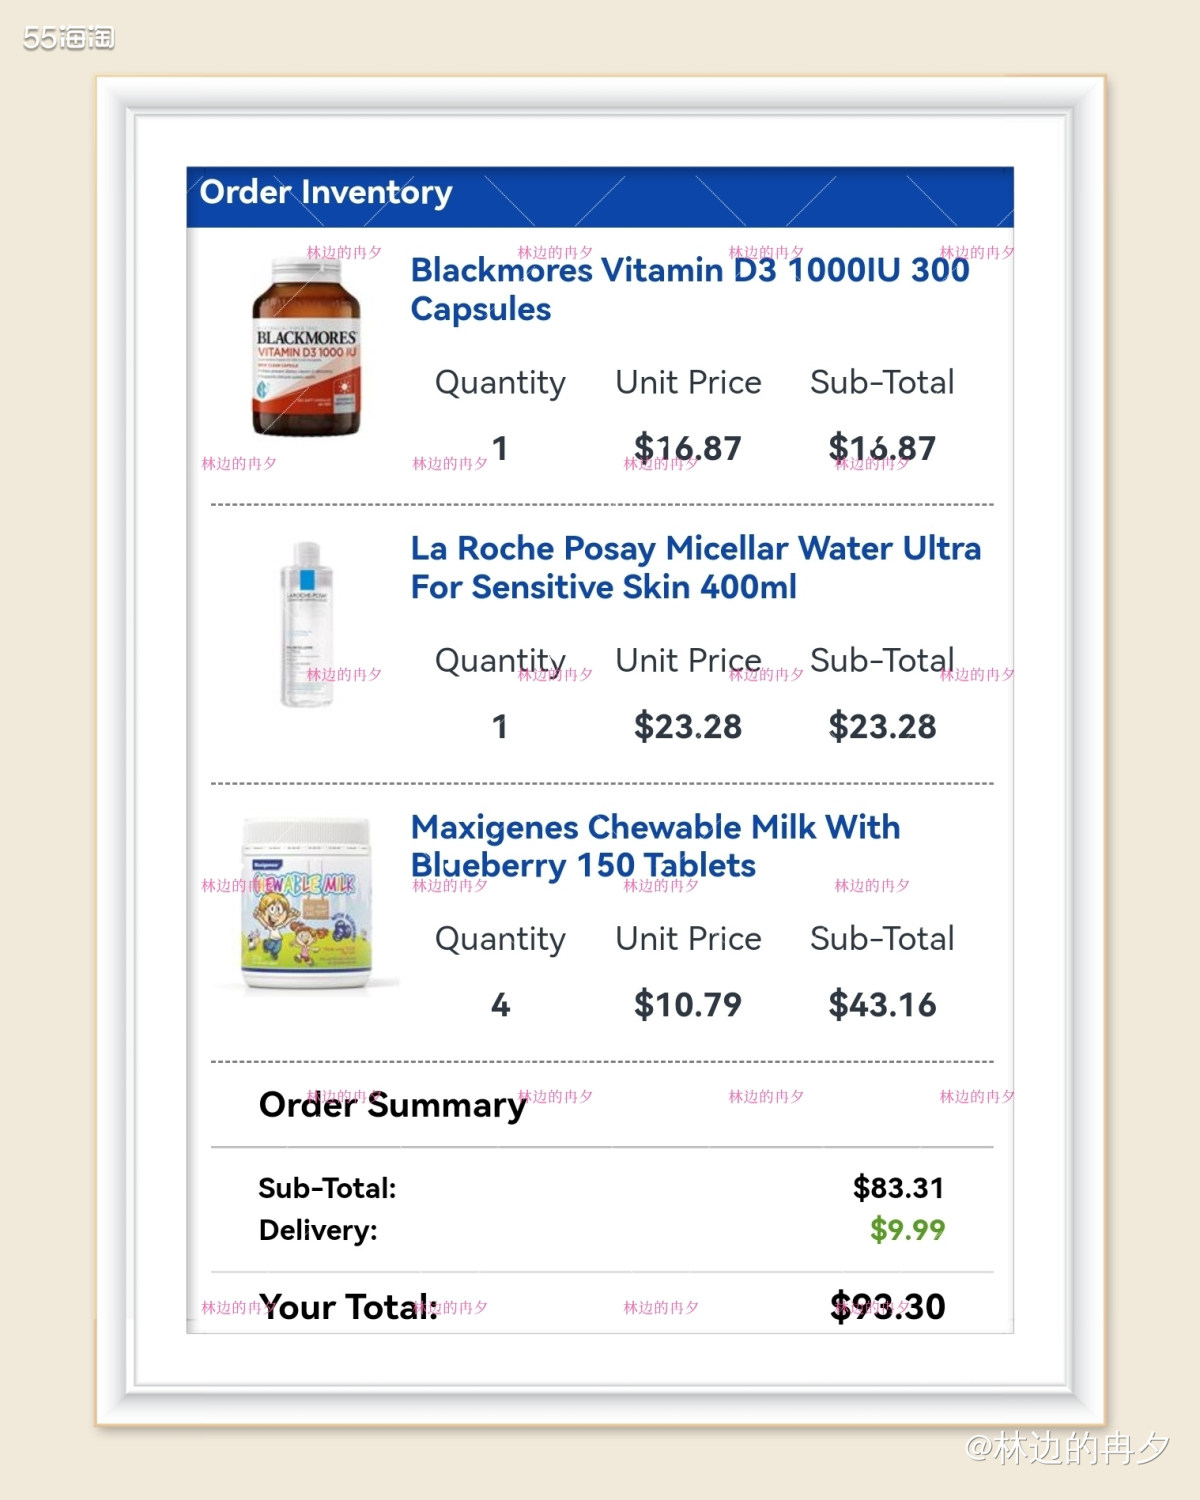Click the Your Total label
1200x1500 pixels.
click(348, 1307)
